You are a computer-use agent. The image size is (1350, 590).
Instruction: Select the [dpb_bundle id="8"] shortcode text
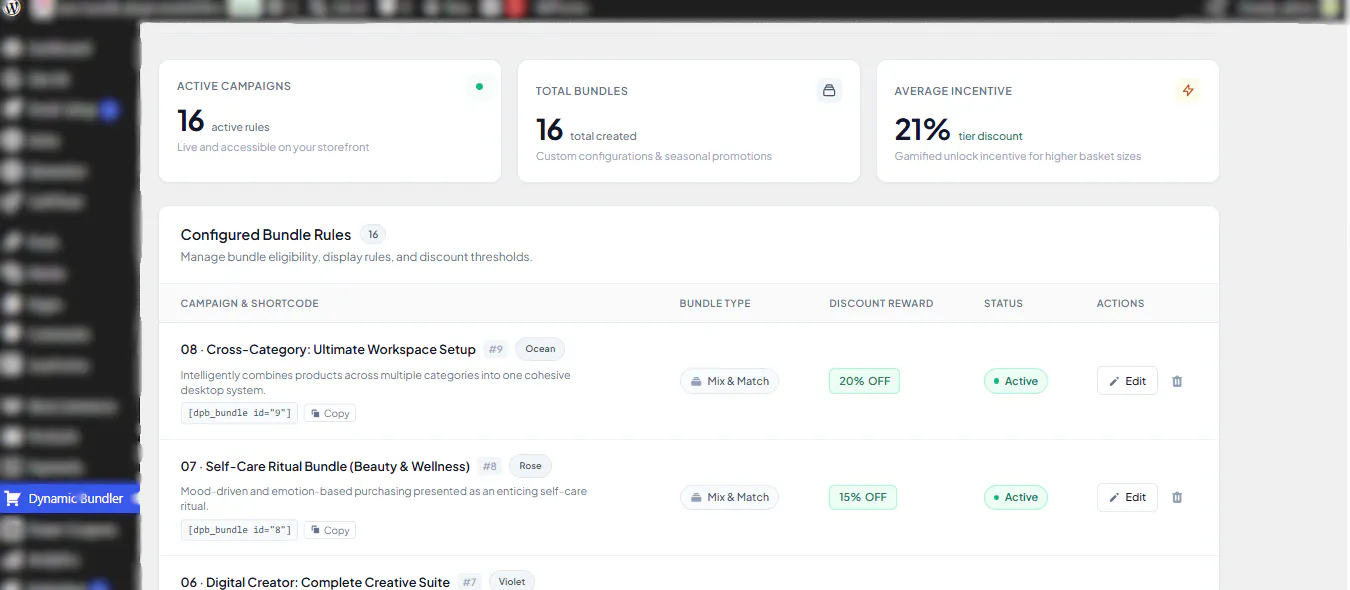(x=239, y=530)
